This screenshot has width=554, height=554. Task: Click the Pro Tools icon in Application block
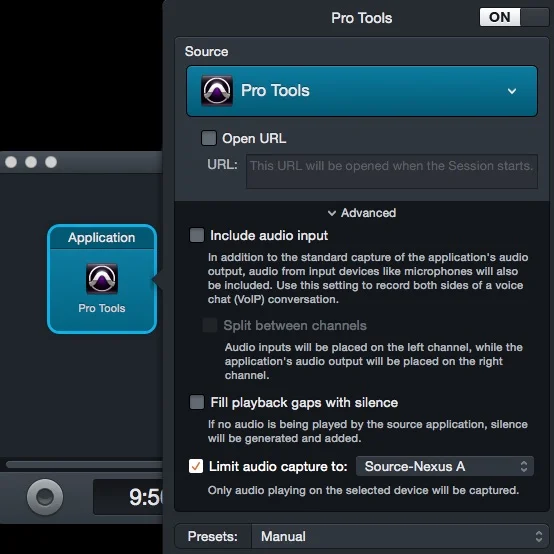click(102, 279)
